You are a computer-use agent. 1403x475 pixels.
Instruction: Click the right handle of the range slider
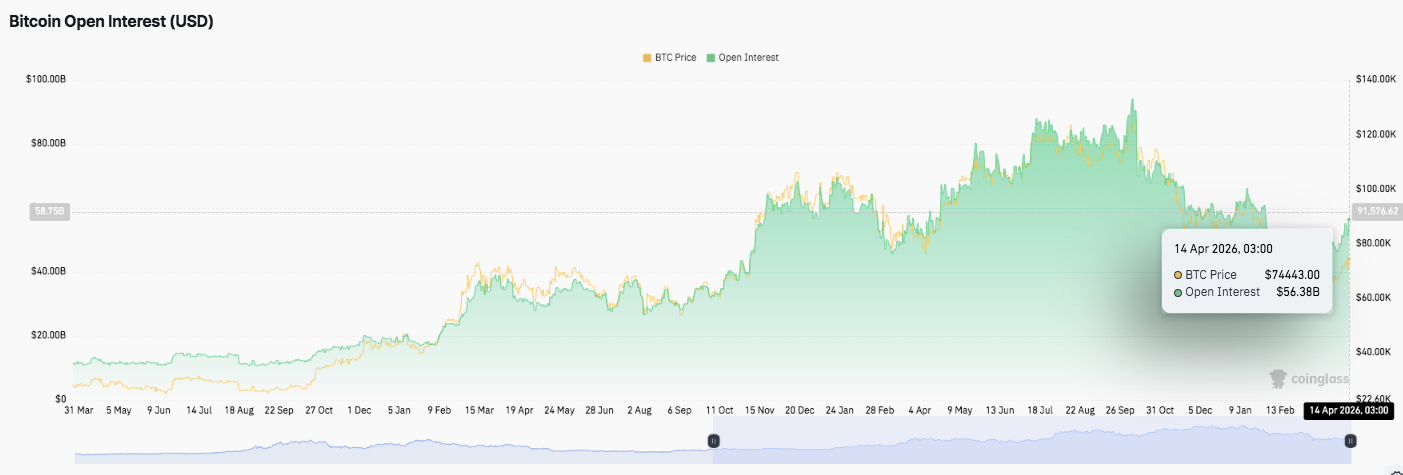1350,440
